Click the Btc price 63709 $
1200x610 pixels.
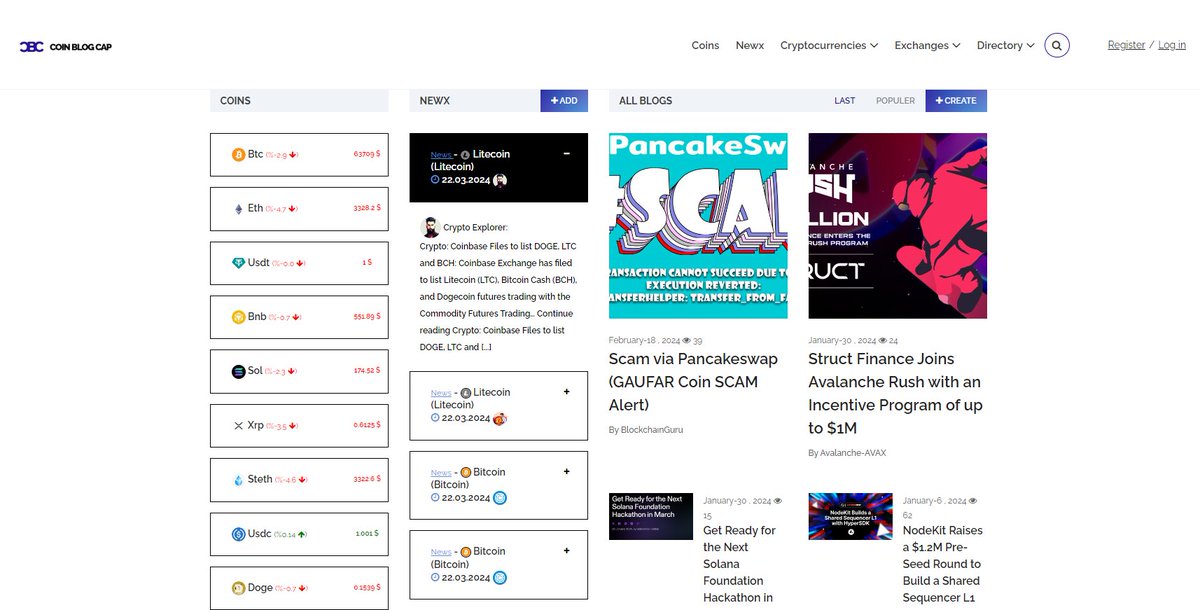pyautogui.click(x=367, y=155)
